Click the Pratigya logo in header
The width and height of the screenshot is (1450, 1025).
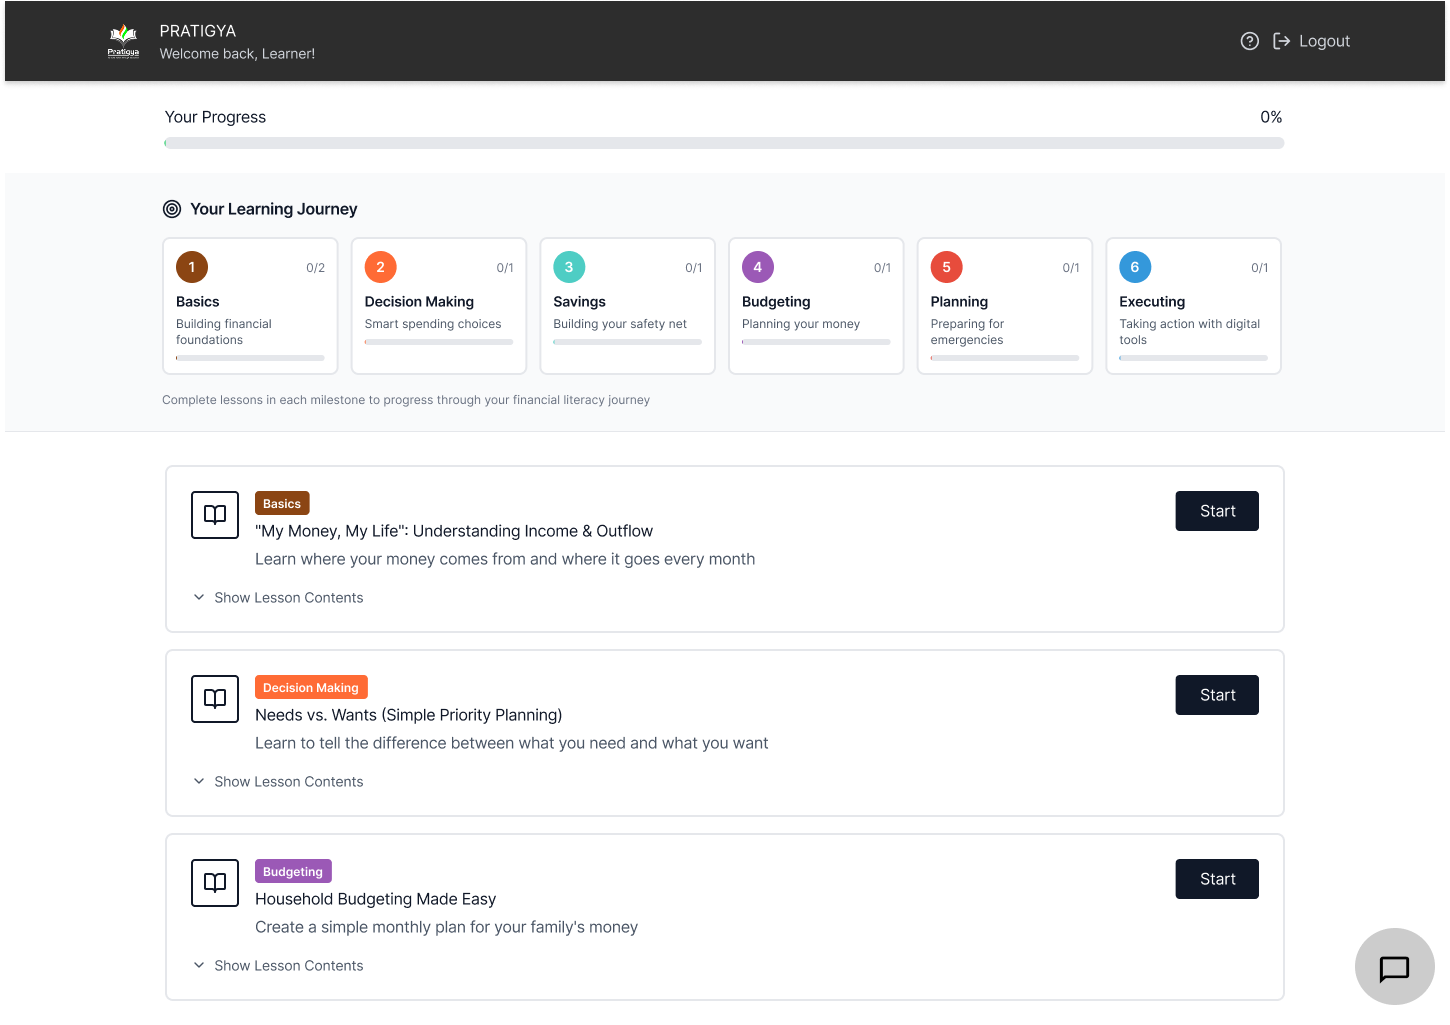click(123, 41)
